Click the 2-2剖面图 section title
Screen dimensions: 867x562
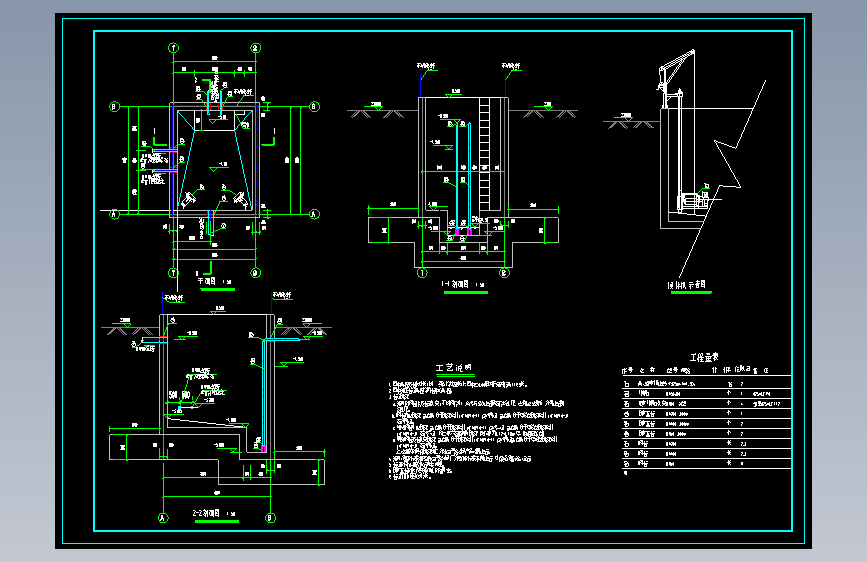tap(206, 513)
